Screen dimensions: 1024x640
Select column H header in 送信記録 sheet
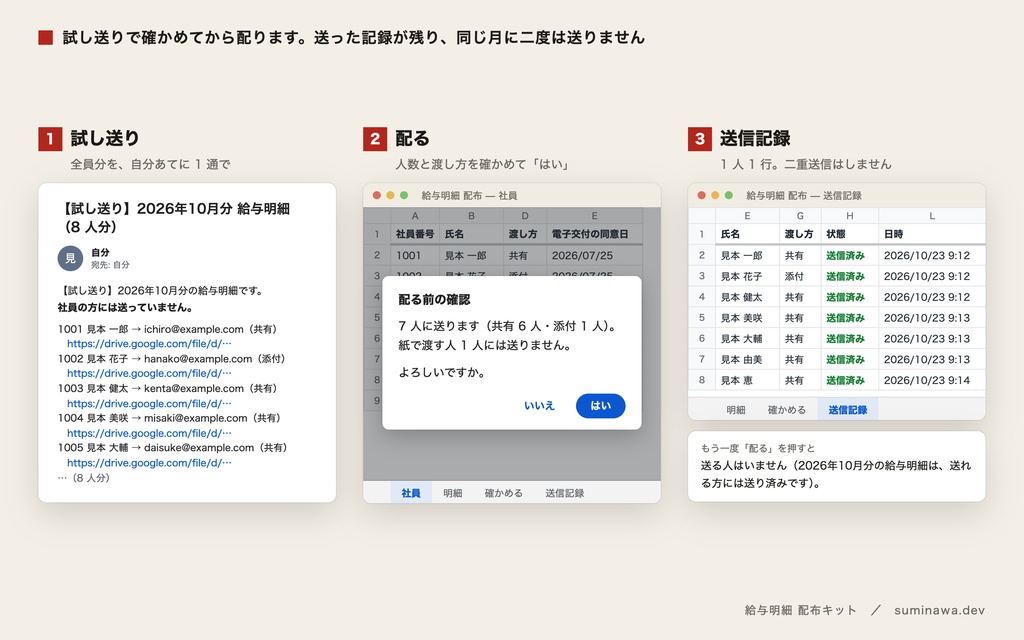pos(850,216)
